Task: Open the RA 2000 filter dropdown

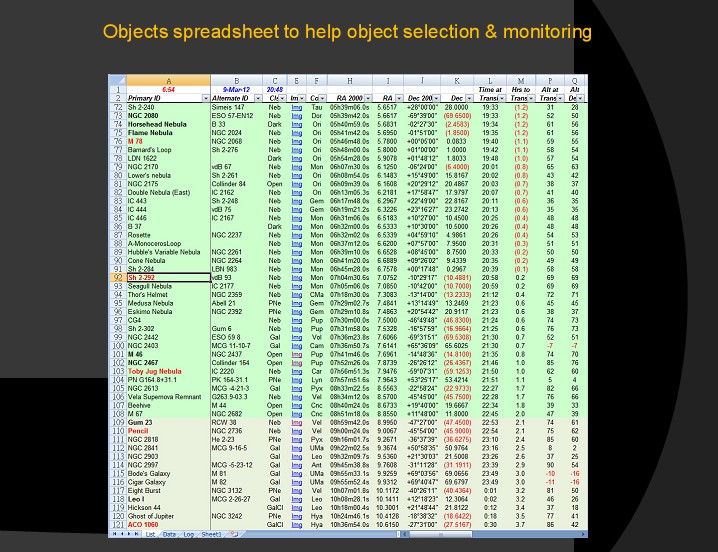Action: tap(368, 98)
